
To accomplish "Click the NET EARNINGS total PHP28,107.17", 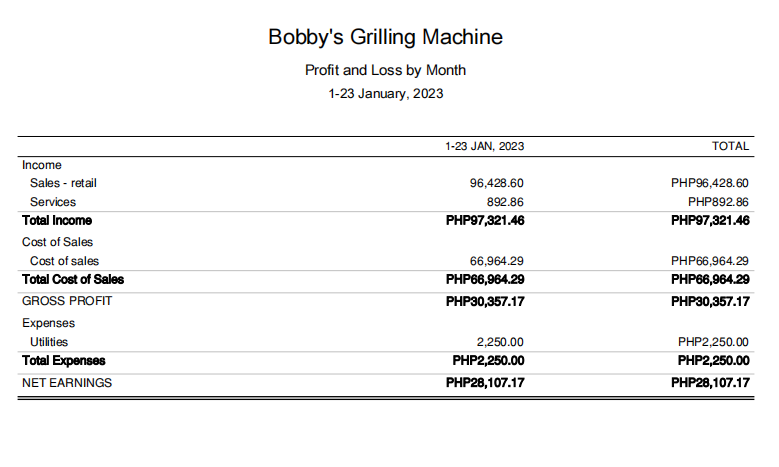I will pos(710,382).
